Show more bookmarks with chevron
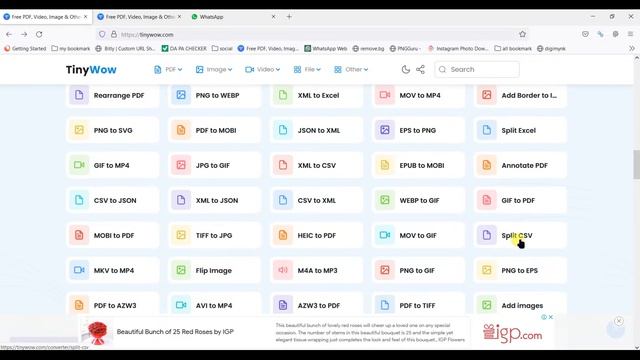Viewport: 640px width, 360px height. pyautogui.click(x=632, y=48)
